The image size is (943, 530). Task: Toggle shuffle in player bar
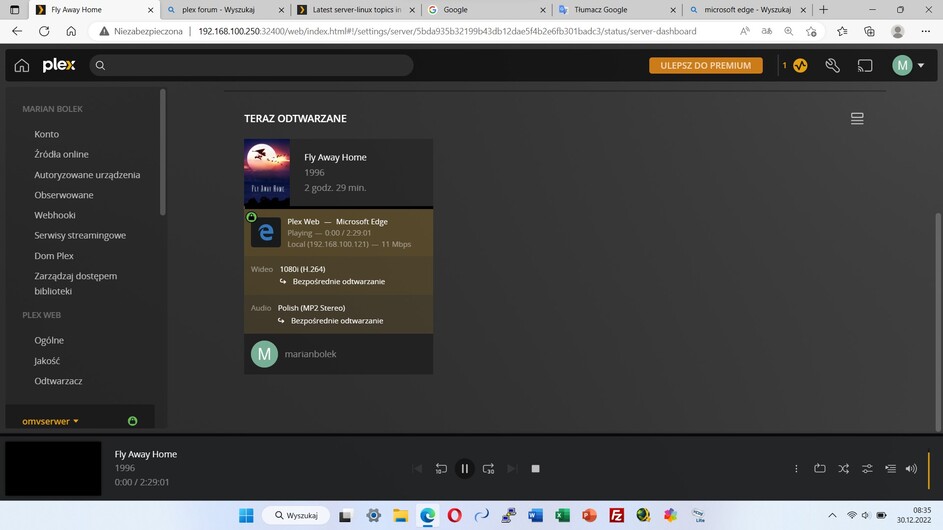click(x=843, y=469)
